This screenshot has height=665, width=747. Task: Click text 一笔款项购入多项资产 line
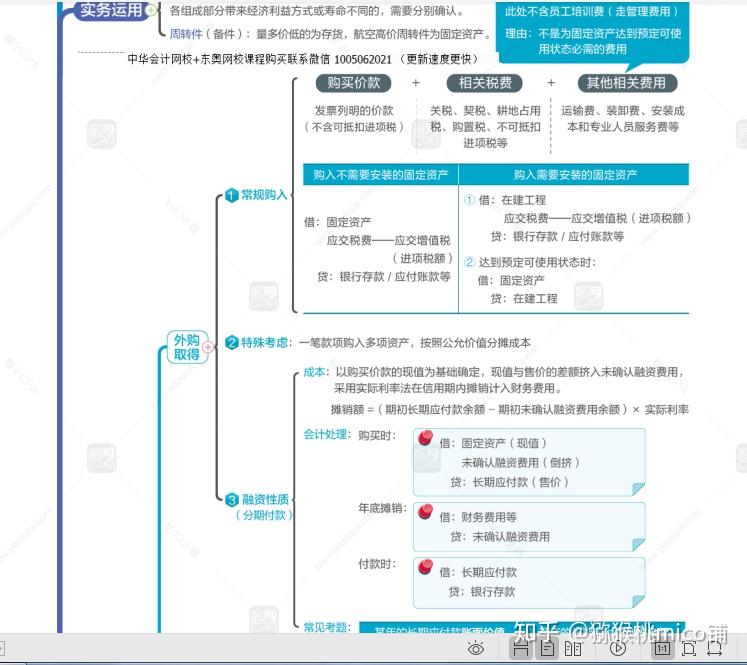pyautogui.click(x=414, y=343)
